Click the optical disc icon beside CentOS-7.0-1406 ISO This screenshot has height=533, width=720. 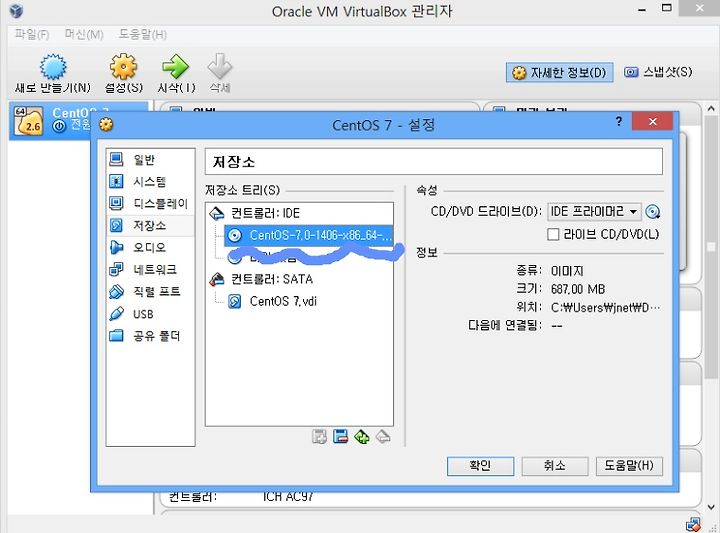(x=235, y=236)
